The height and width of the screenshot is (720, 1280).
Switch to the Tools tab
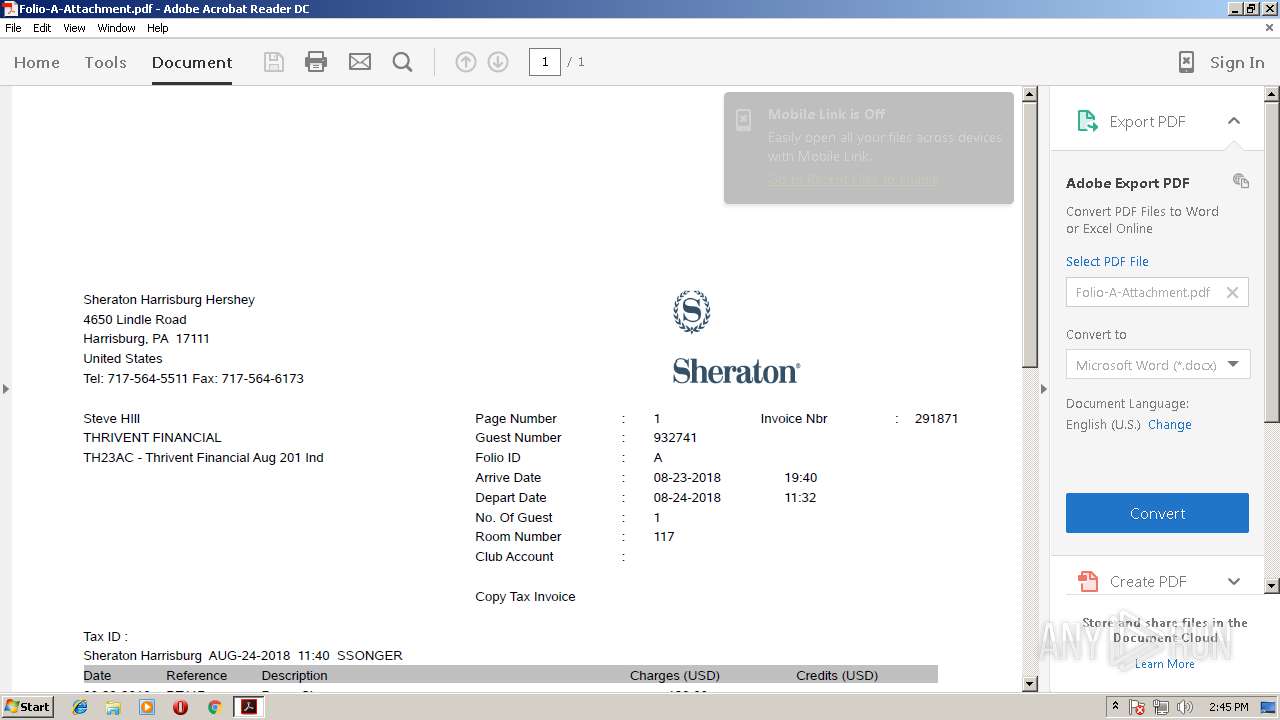pos(105,62)
